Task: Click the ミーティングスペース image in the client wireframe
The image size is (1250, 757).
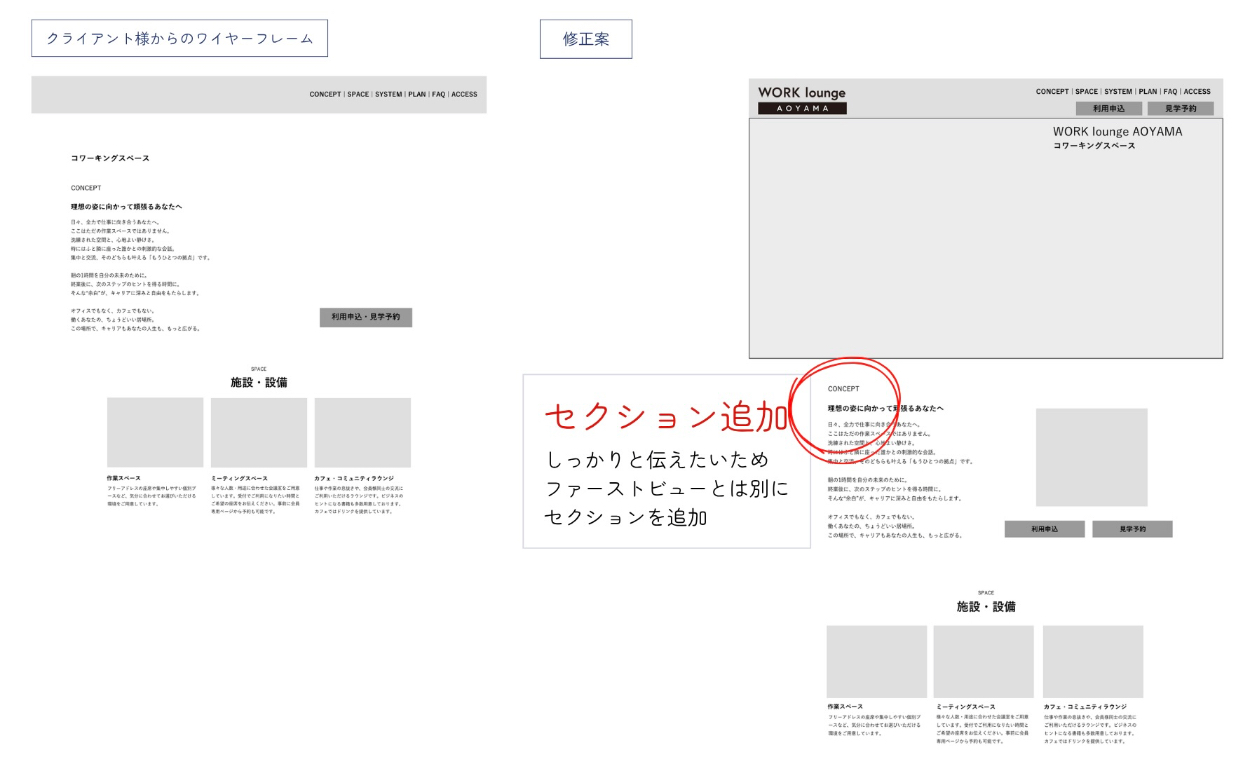Action: pos(258,432)
